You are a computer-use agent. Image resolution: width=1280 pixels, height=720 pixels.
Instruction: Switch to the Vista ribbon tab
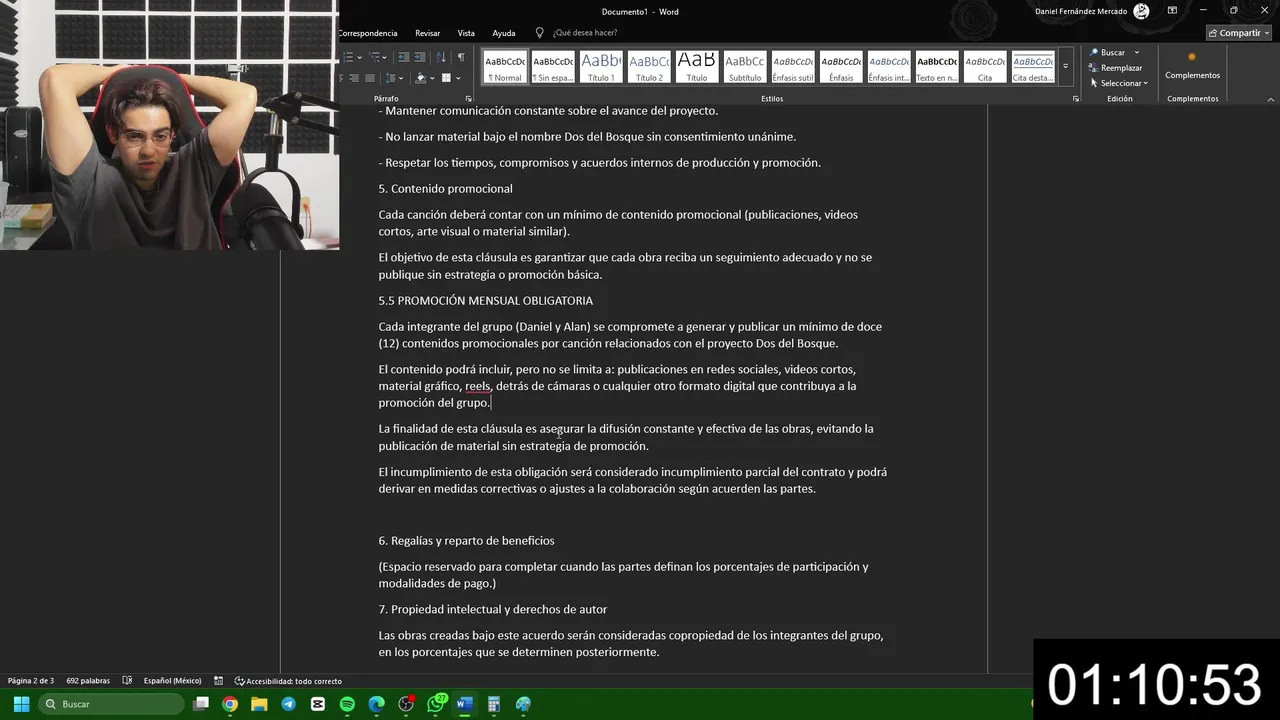(x=466, y=33)
